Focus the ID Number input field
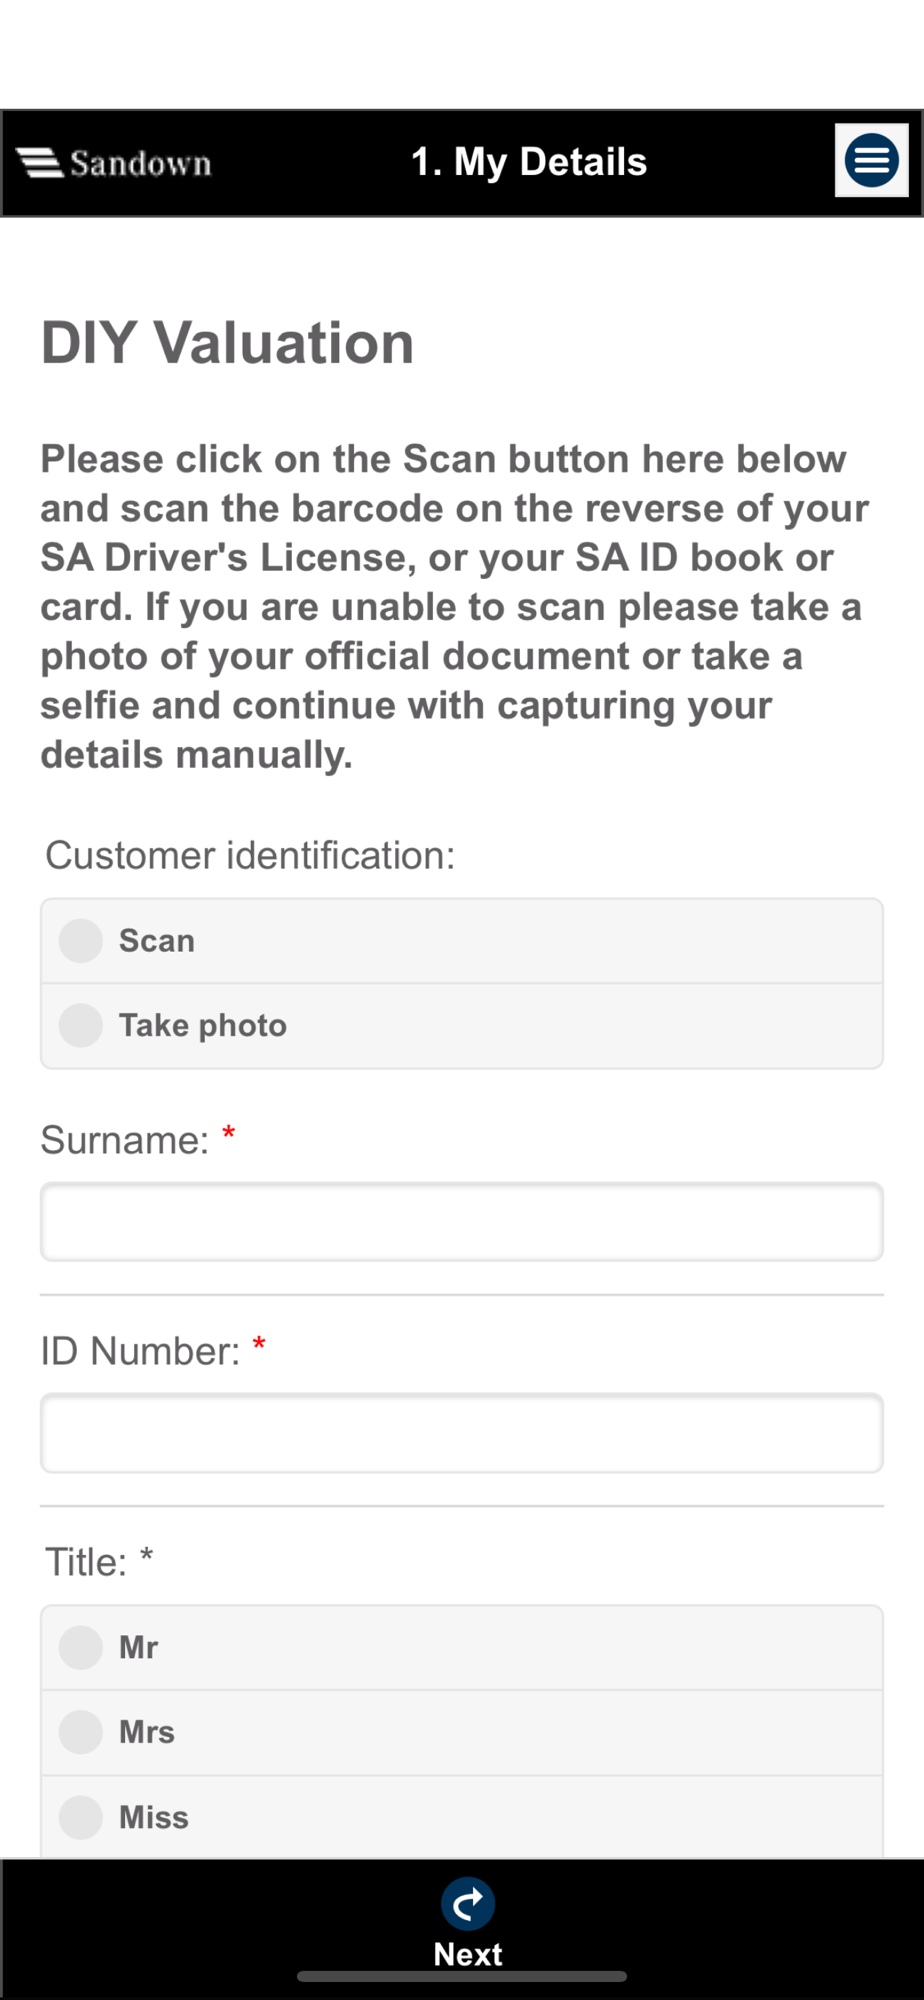The image size is (924, 2000). 462,1433
